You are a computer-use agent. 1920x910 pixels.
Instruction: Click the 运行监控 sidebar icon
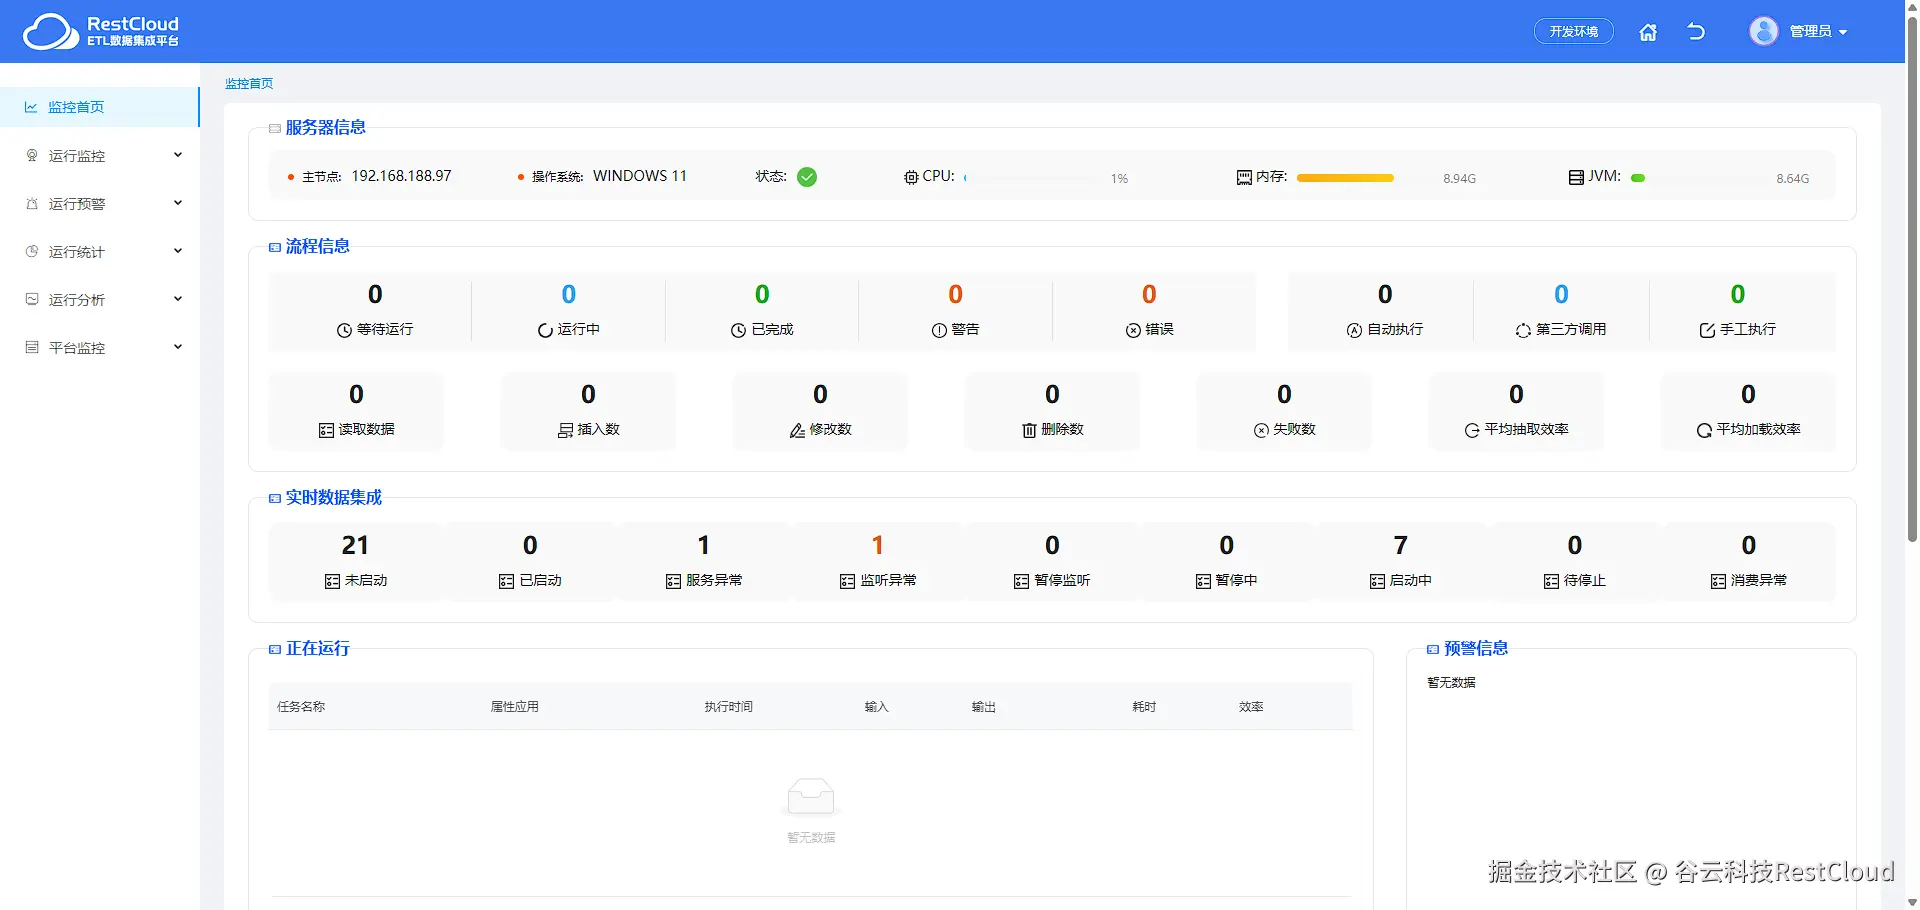point(33,155)
